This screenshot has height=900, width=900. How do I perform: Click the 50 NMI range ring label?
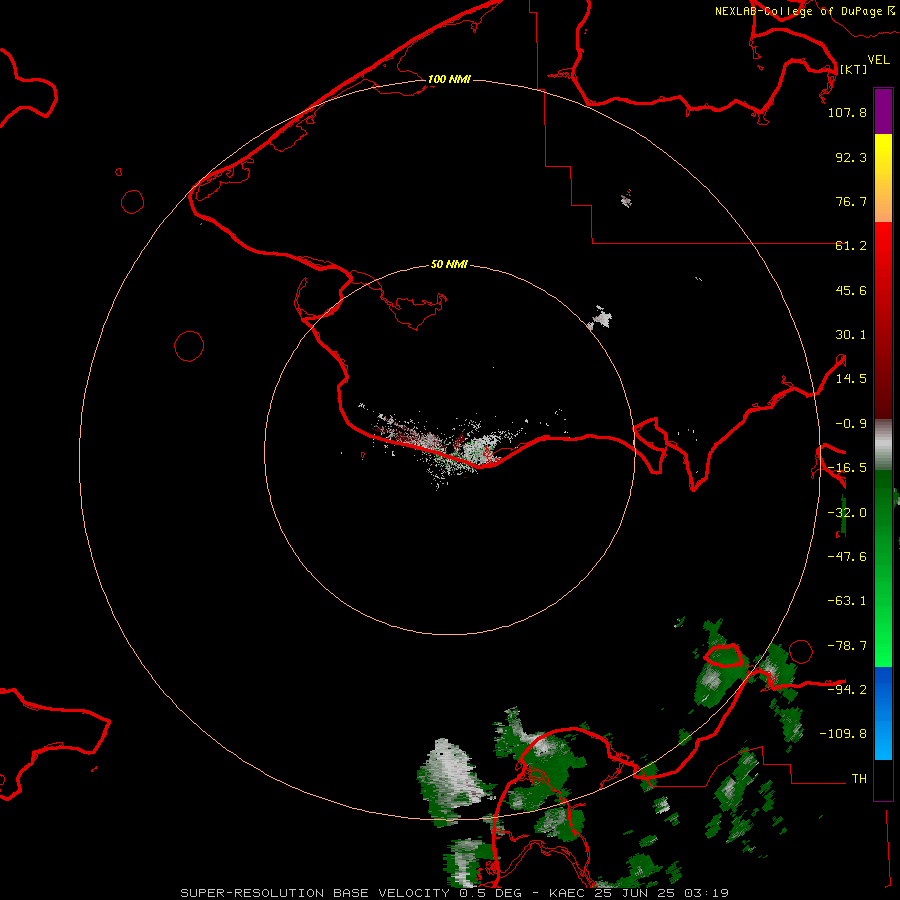click(449, 264)
